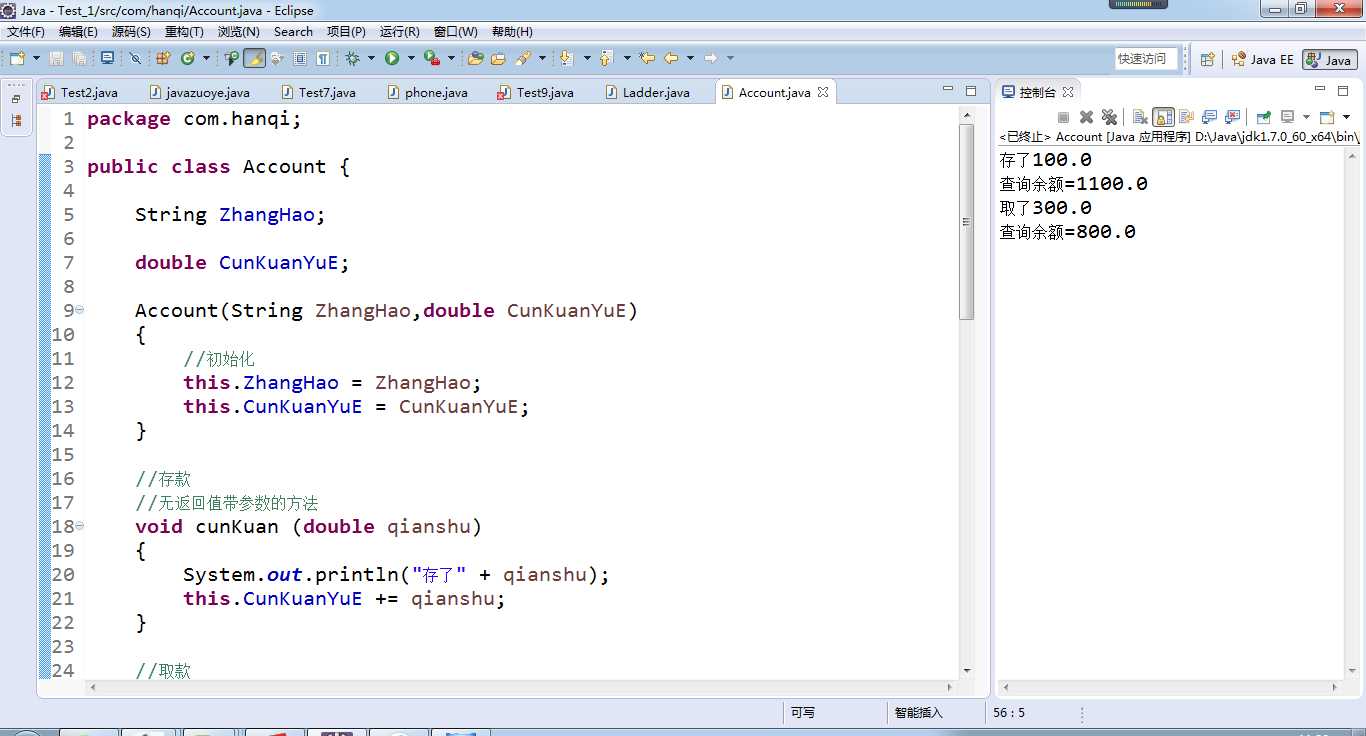Open dropdown beside New Java Class icon
This screenshot has height=736, width=1366.
(x=206, y=58)
